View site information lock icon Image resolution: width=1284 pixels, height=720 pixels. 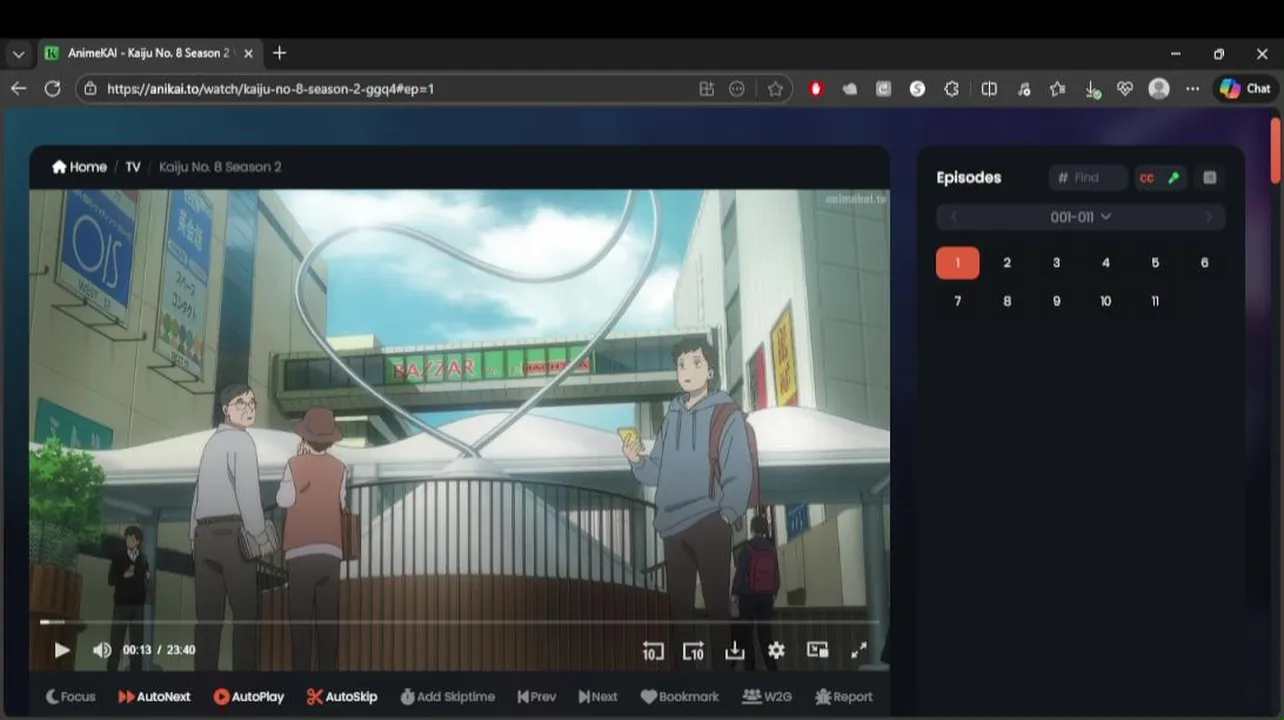(x=90, y=89)
